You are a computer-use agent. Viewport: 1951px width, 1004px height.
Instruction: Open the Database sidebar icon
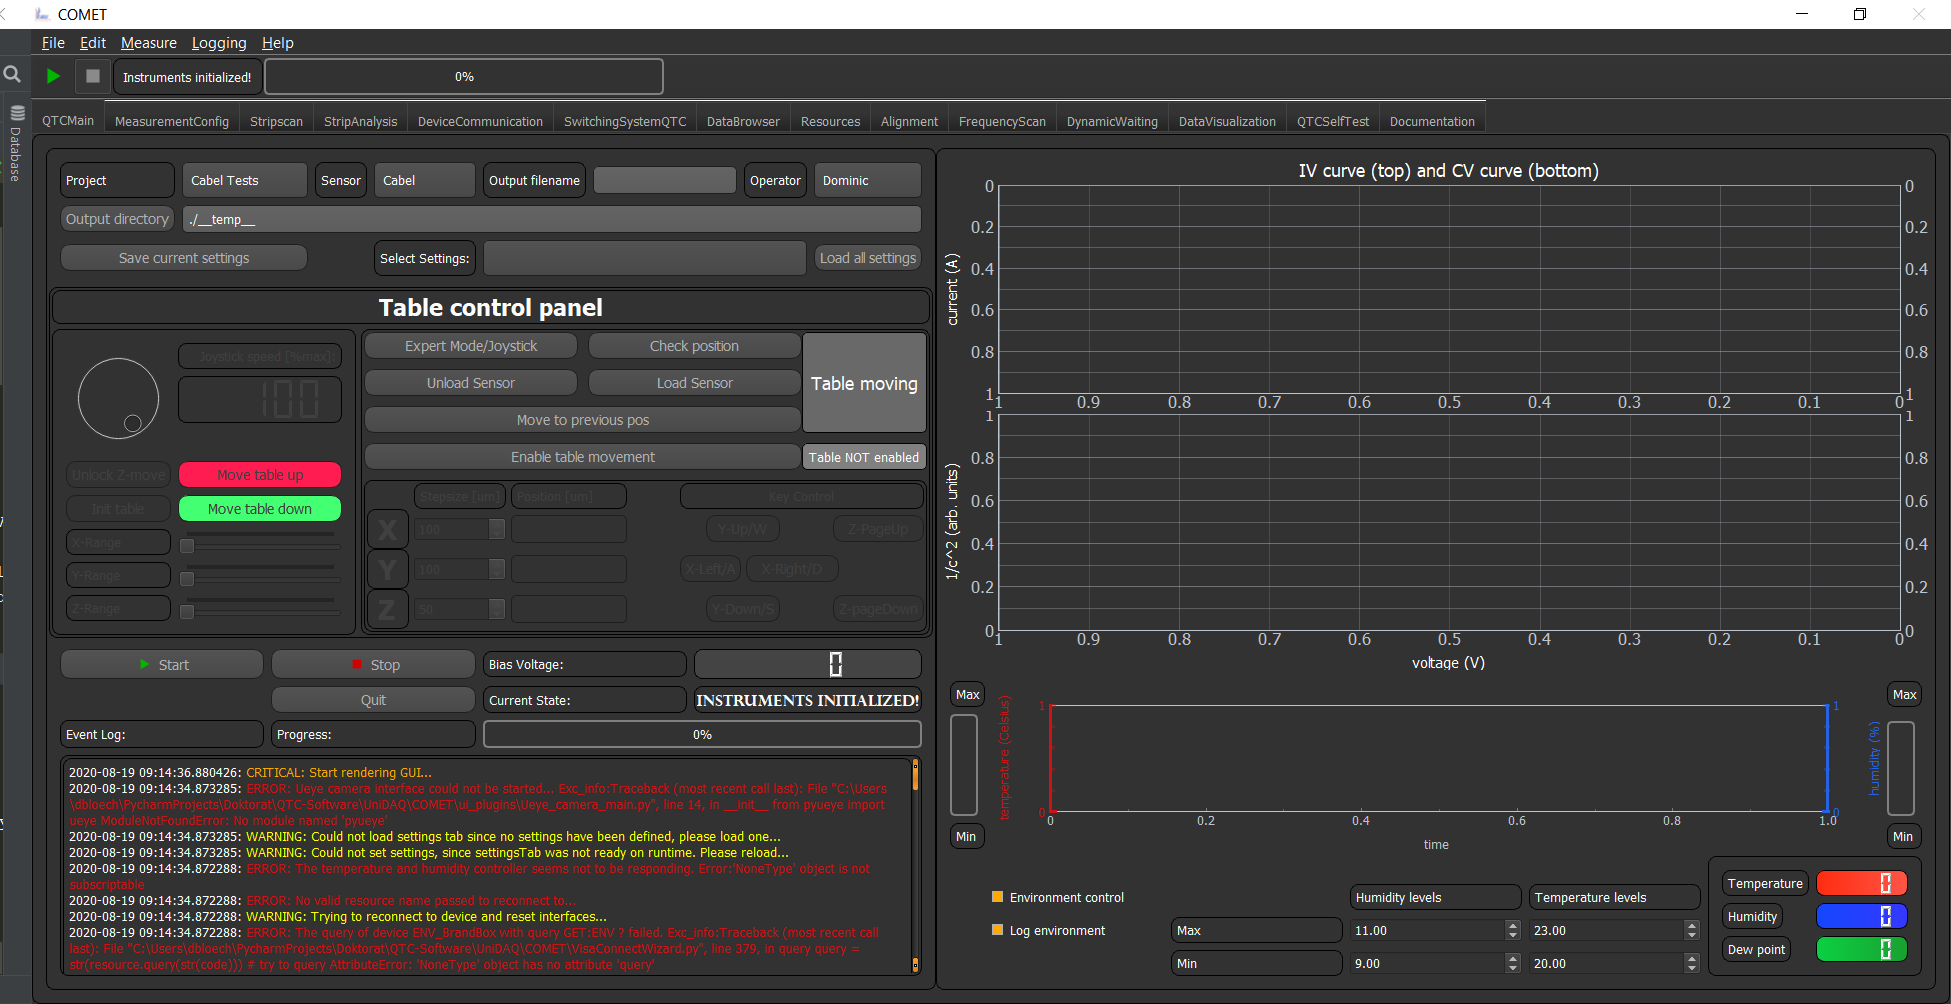pos(16,142)
